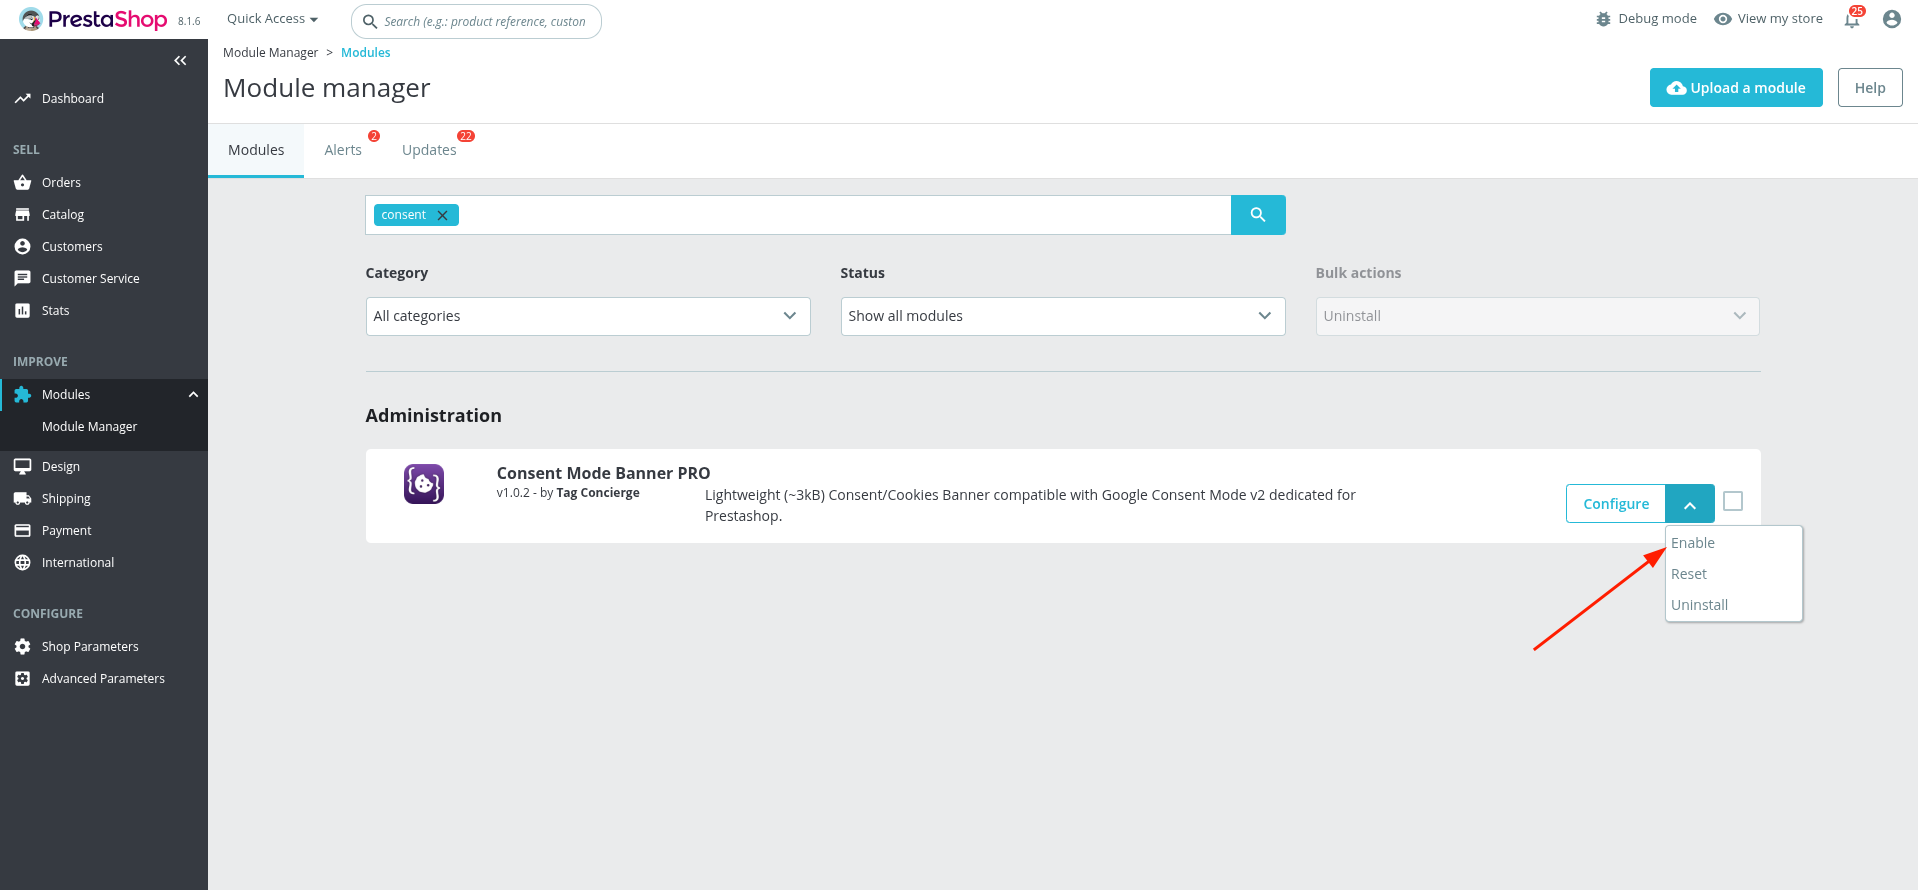Click Modules breadcrumb link
Viewport: 1918px width, 890px height.
click(x=366, y=52)
